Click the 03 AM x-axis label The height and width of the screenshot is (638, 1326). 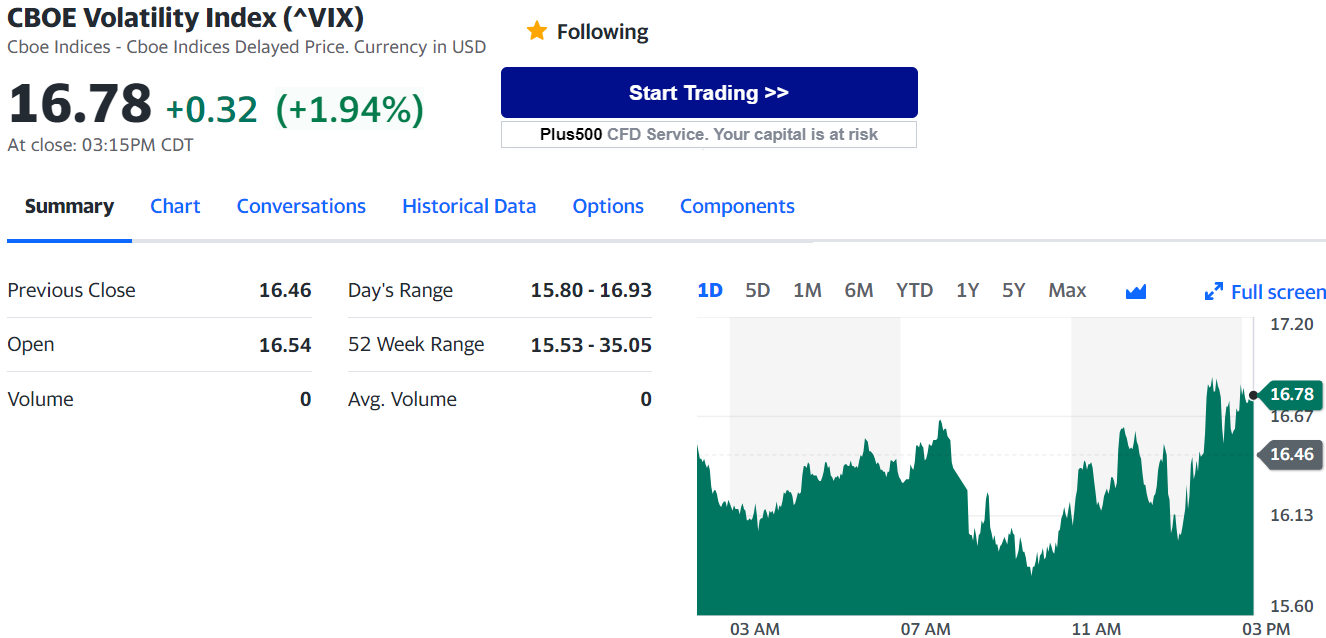pyautogui.click(x=755, y=629)
